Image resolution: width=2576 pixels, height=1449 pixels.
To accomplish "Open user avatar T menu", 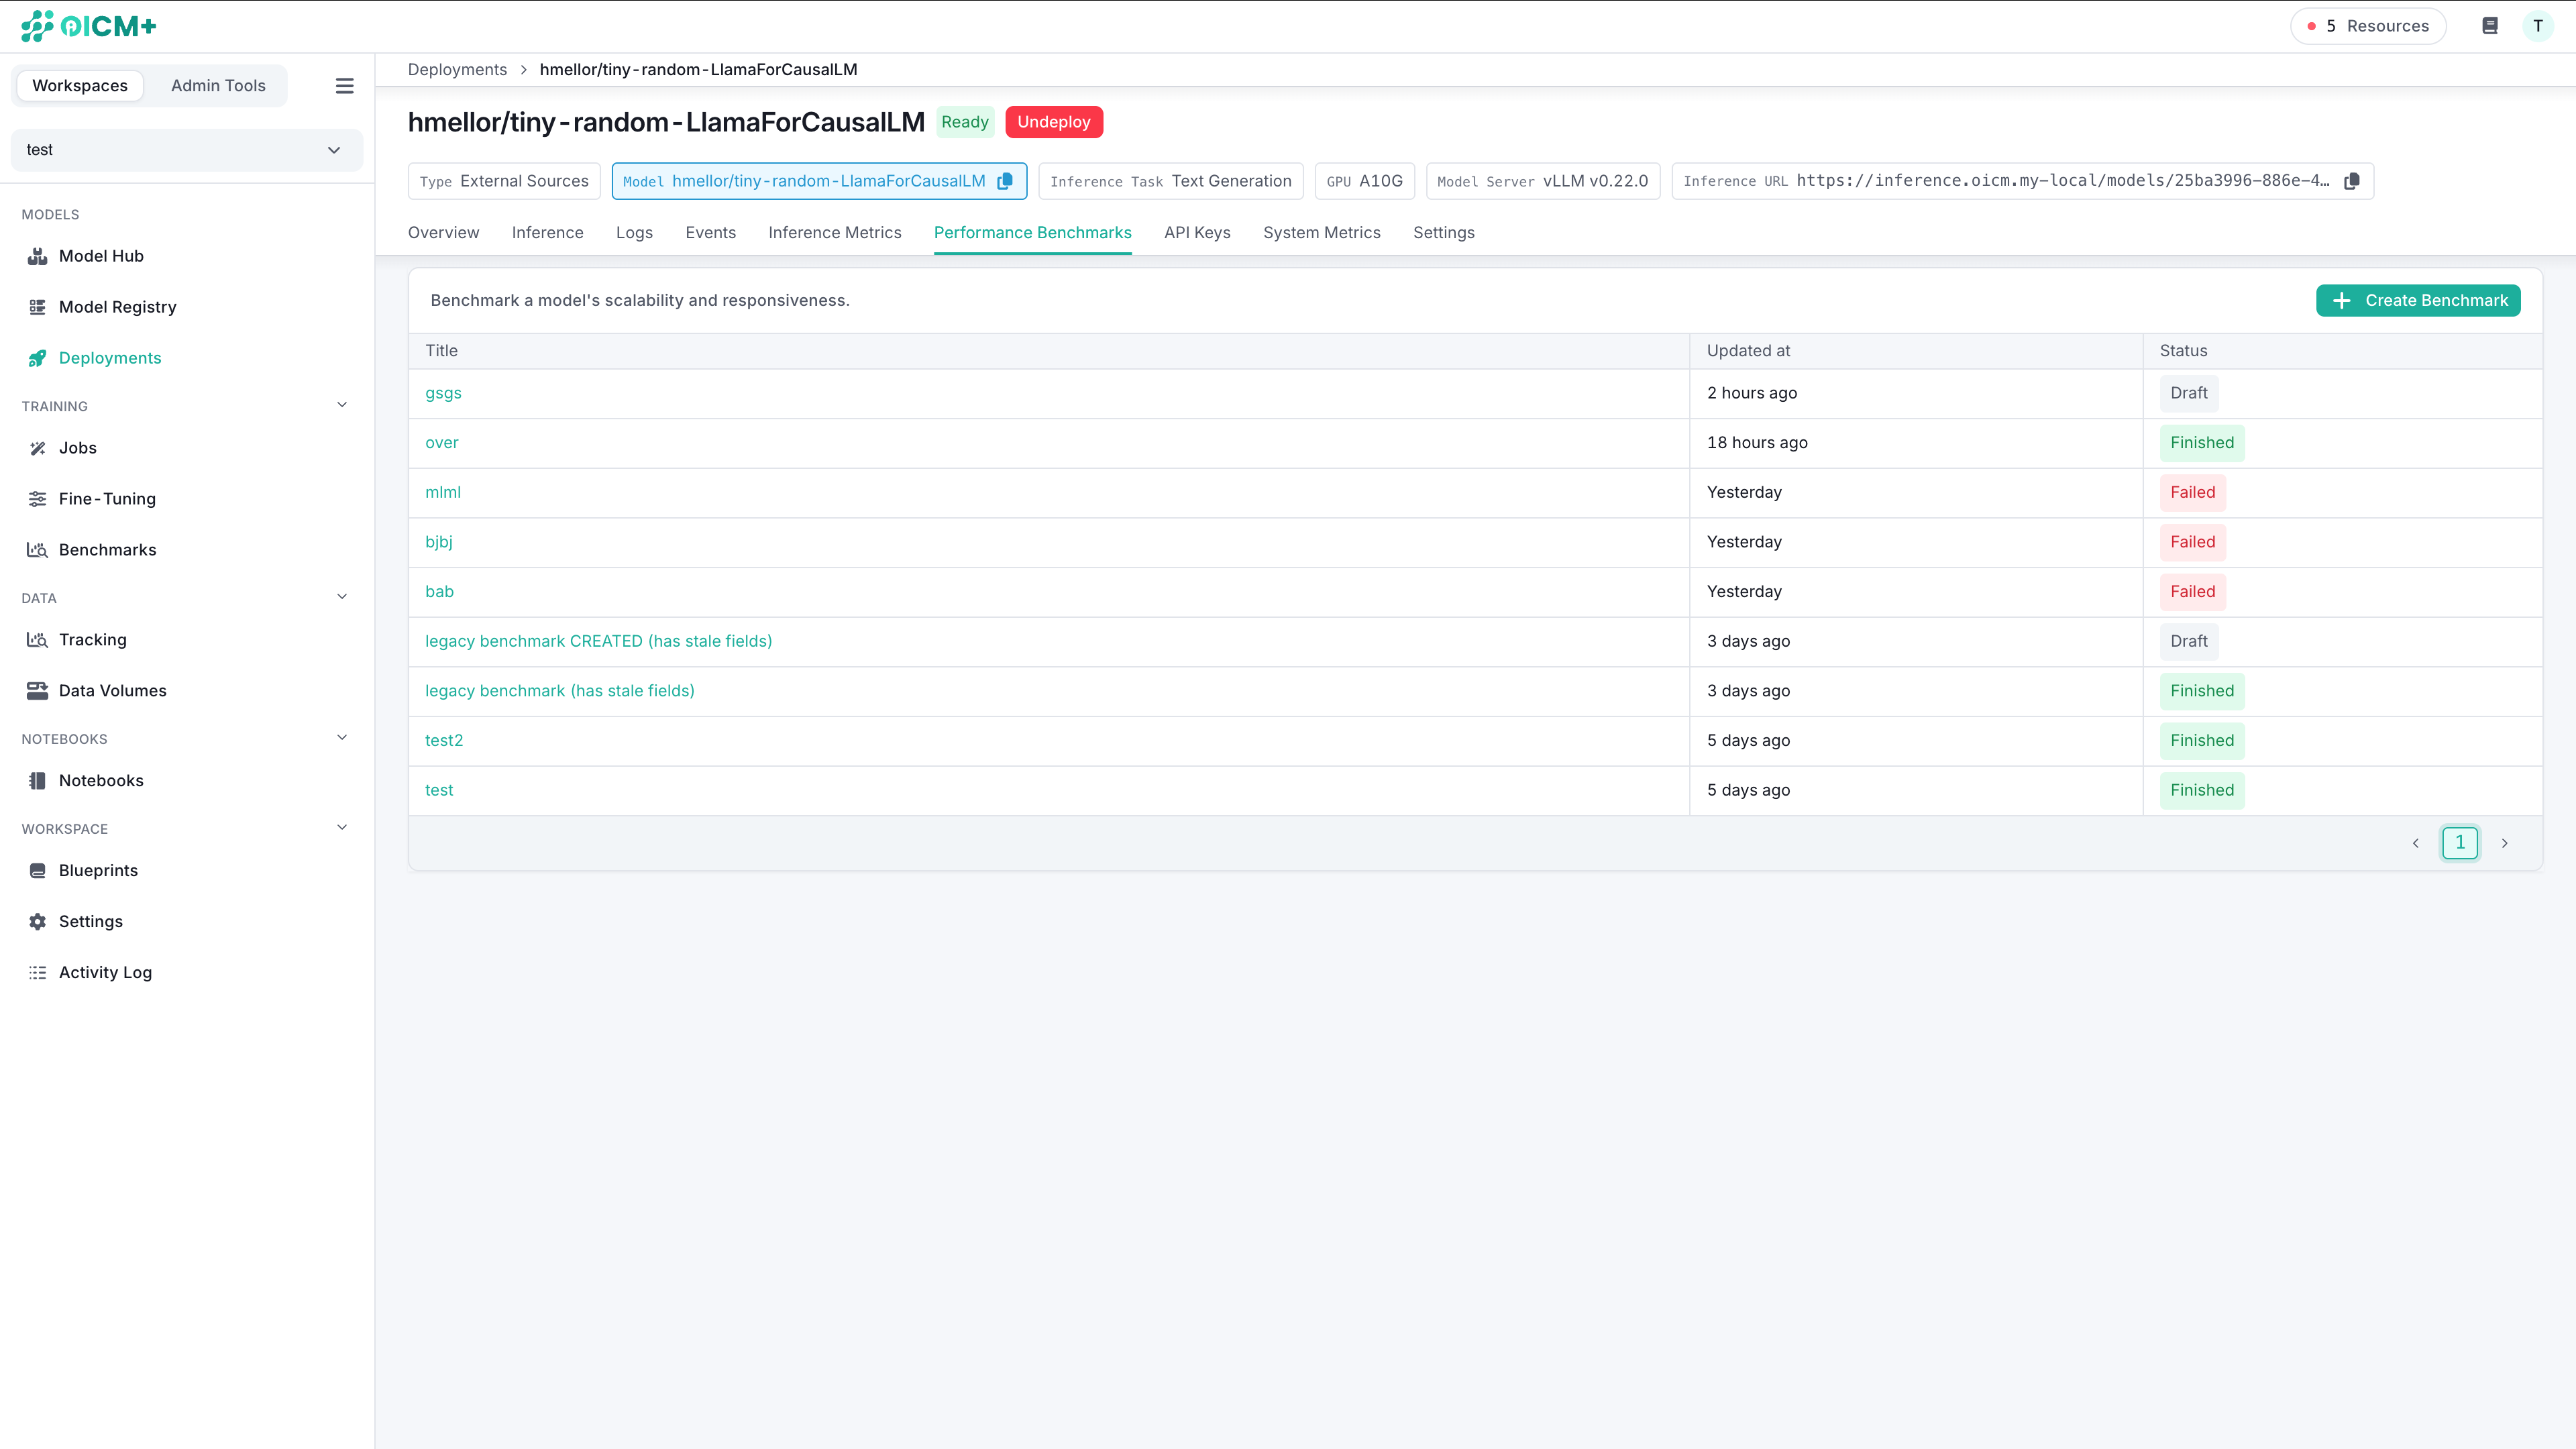I will [2538, 26].
